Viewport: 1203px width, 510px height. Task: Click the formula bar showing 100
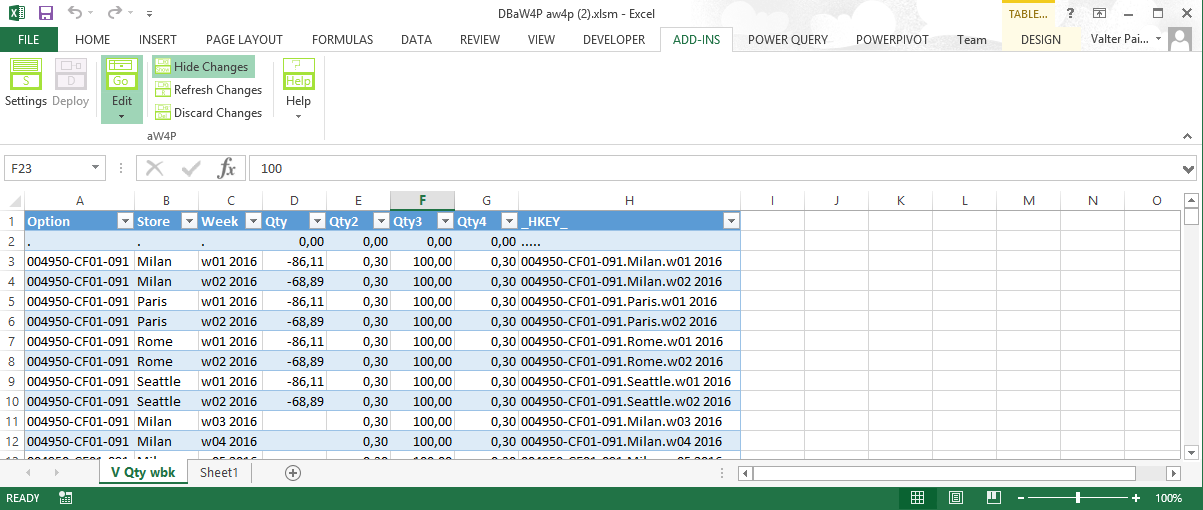(714, 168)
